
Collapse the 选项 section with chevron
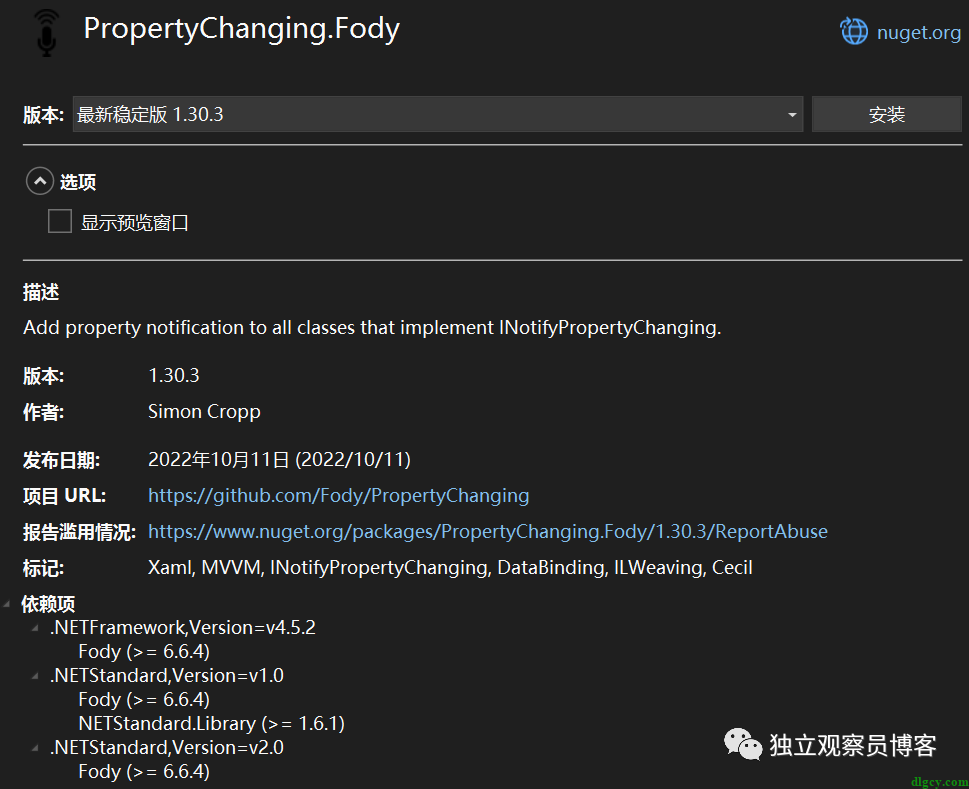(x=40, y=182)
